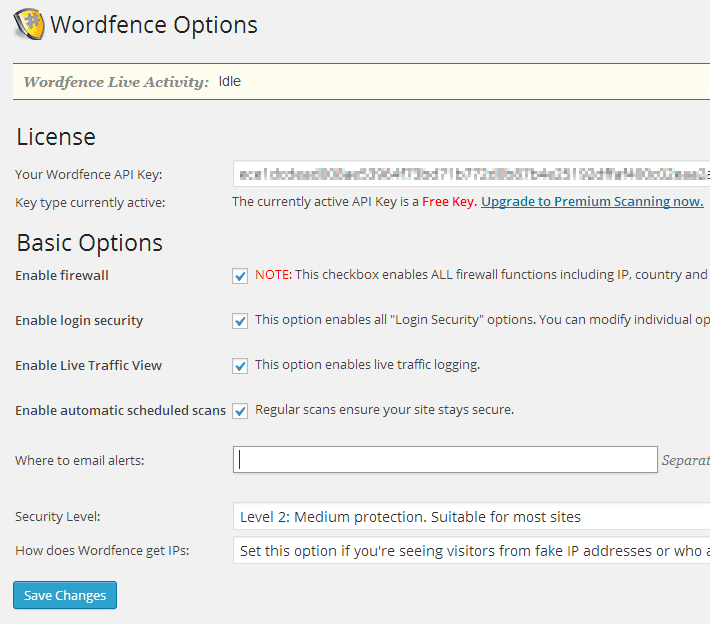This screenshot has height=624, width=710.
Task: Open the Security Level dropdown
Action: click(471, 516)
